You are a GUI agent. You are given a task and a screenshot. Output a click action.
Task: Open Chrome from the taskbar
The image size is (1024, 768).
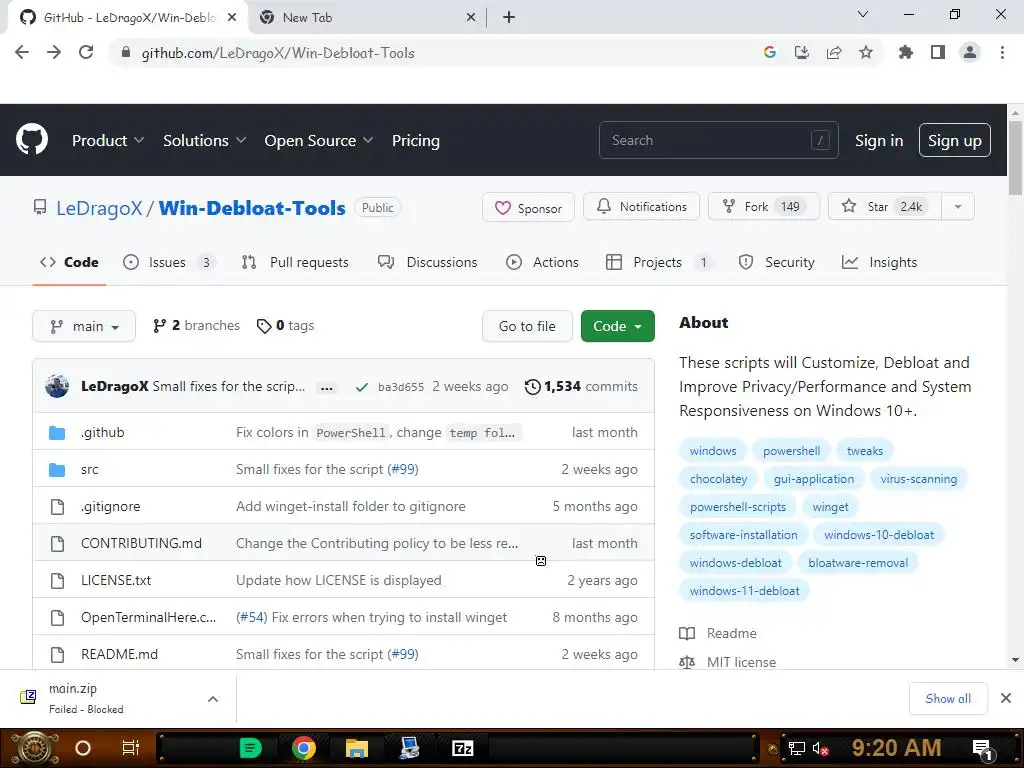[x=304, y=748]
